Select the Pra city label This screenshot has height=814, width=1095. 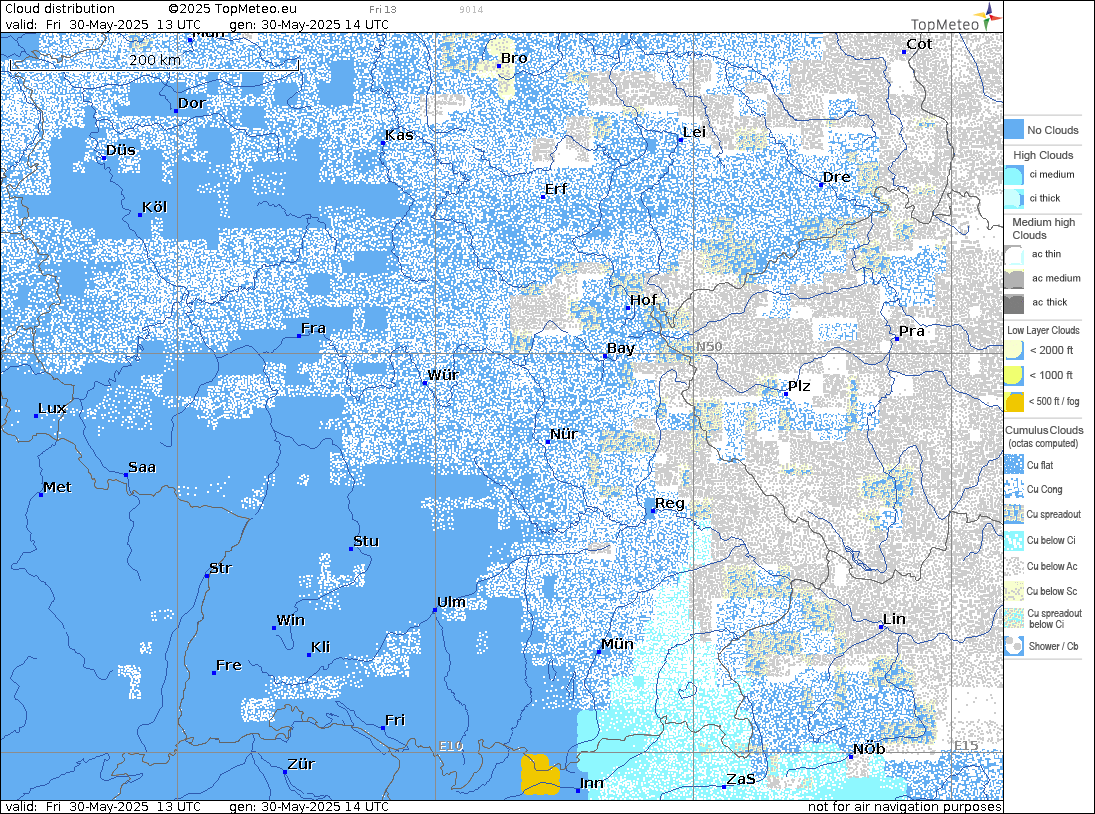click(911, 331)
